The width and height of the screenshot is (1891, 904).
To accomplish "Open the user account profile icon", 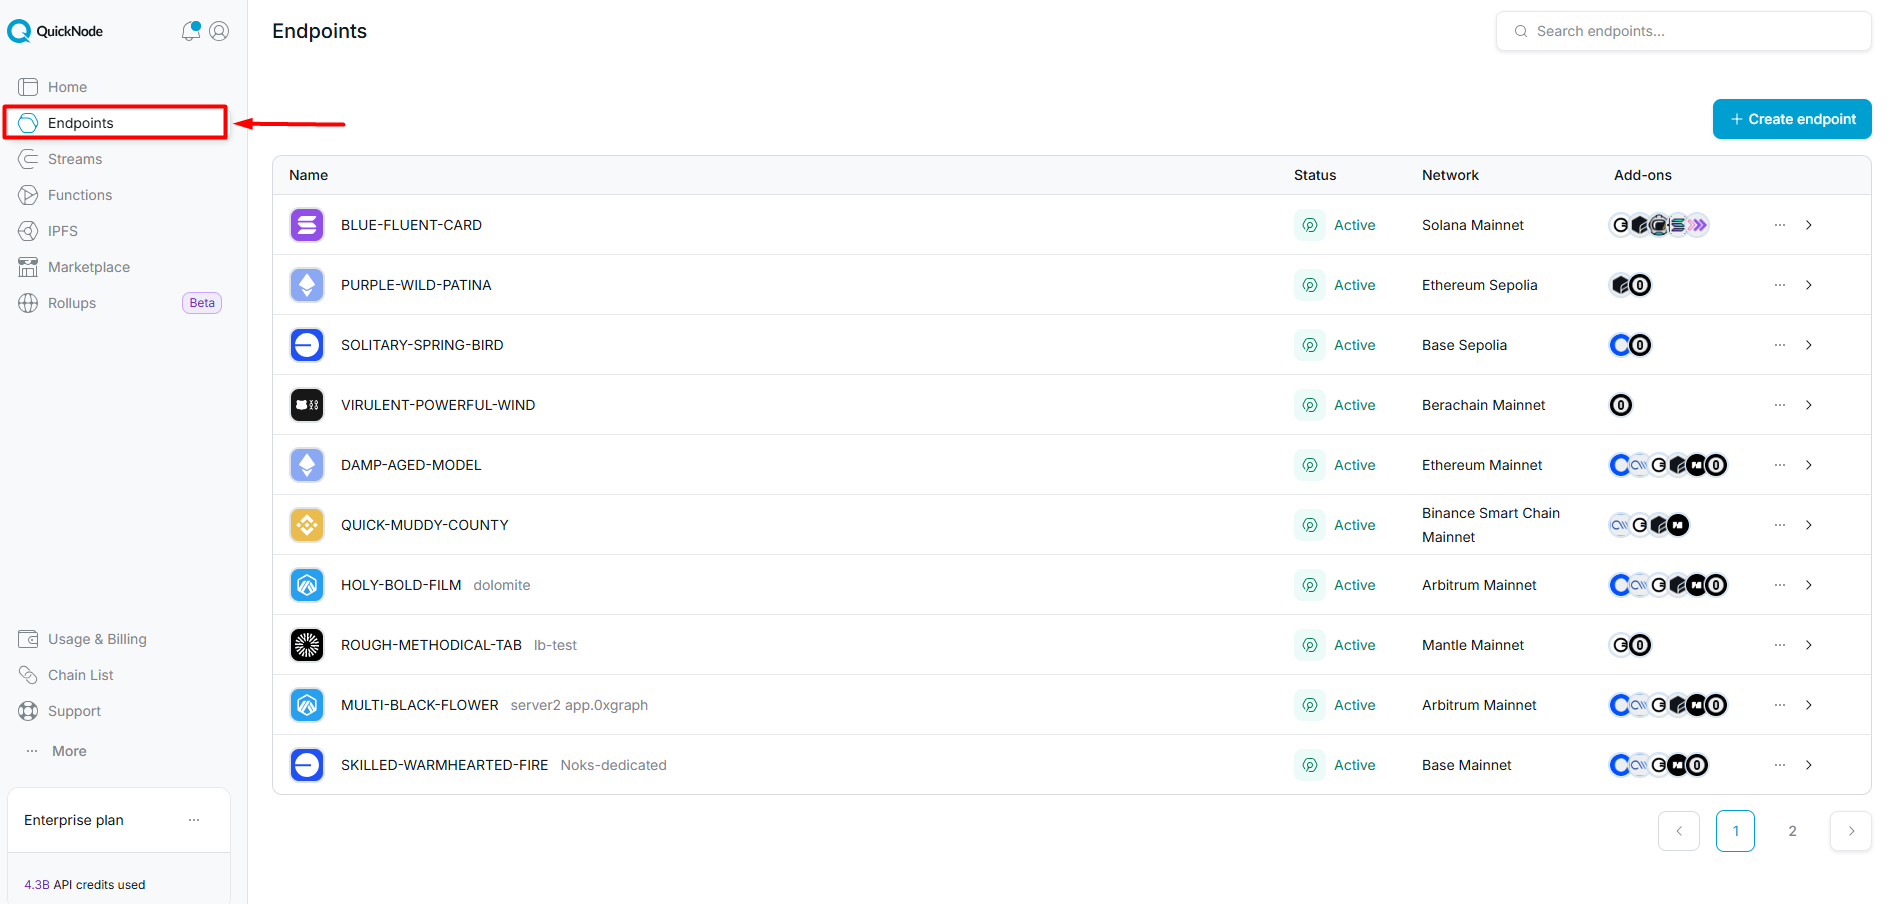I will click(219, 31).
